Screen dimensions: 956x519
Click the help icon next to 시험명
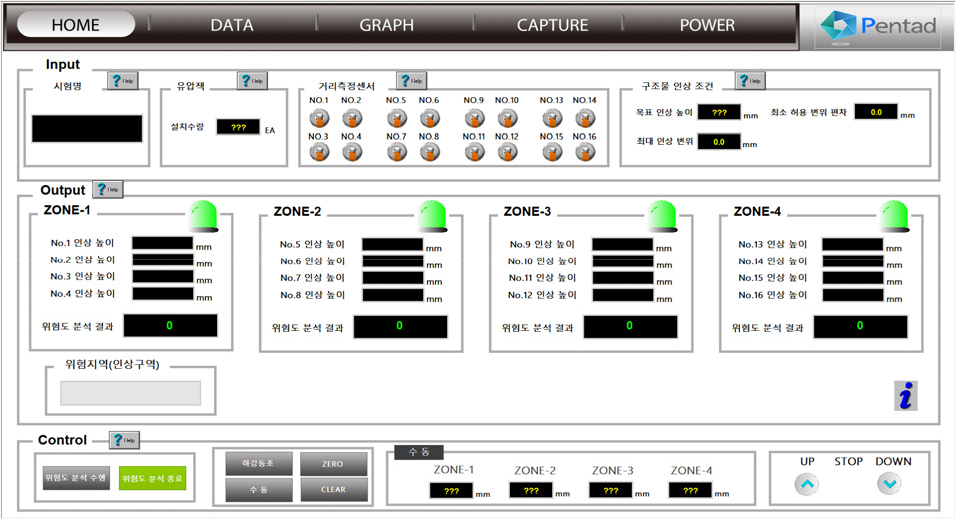[122, 81]
